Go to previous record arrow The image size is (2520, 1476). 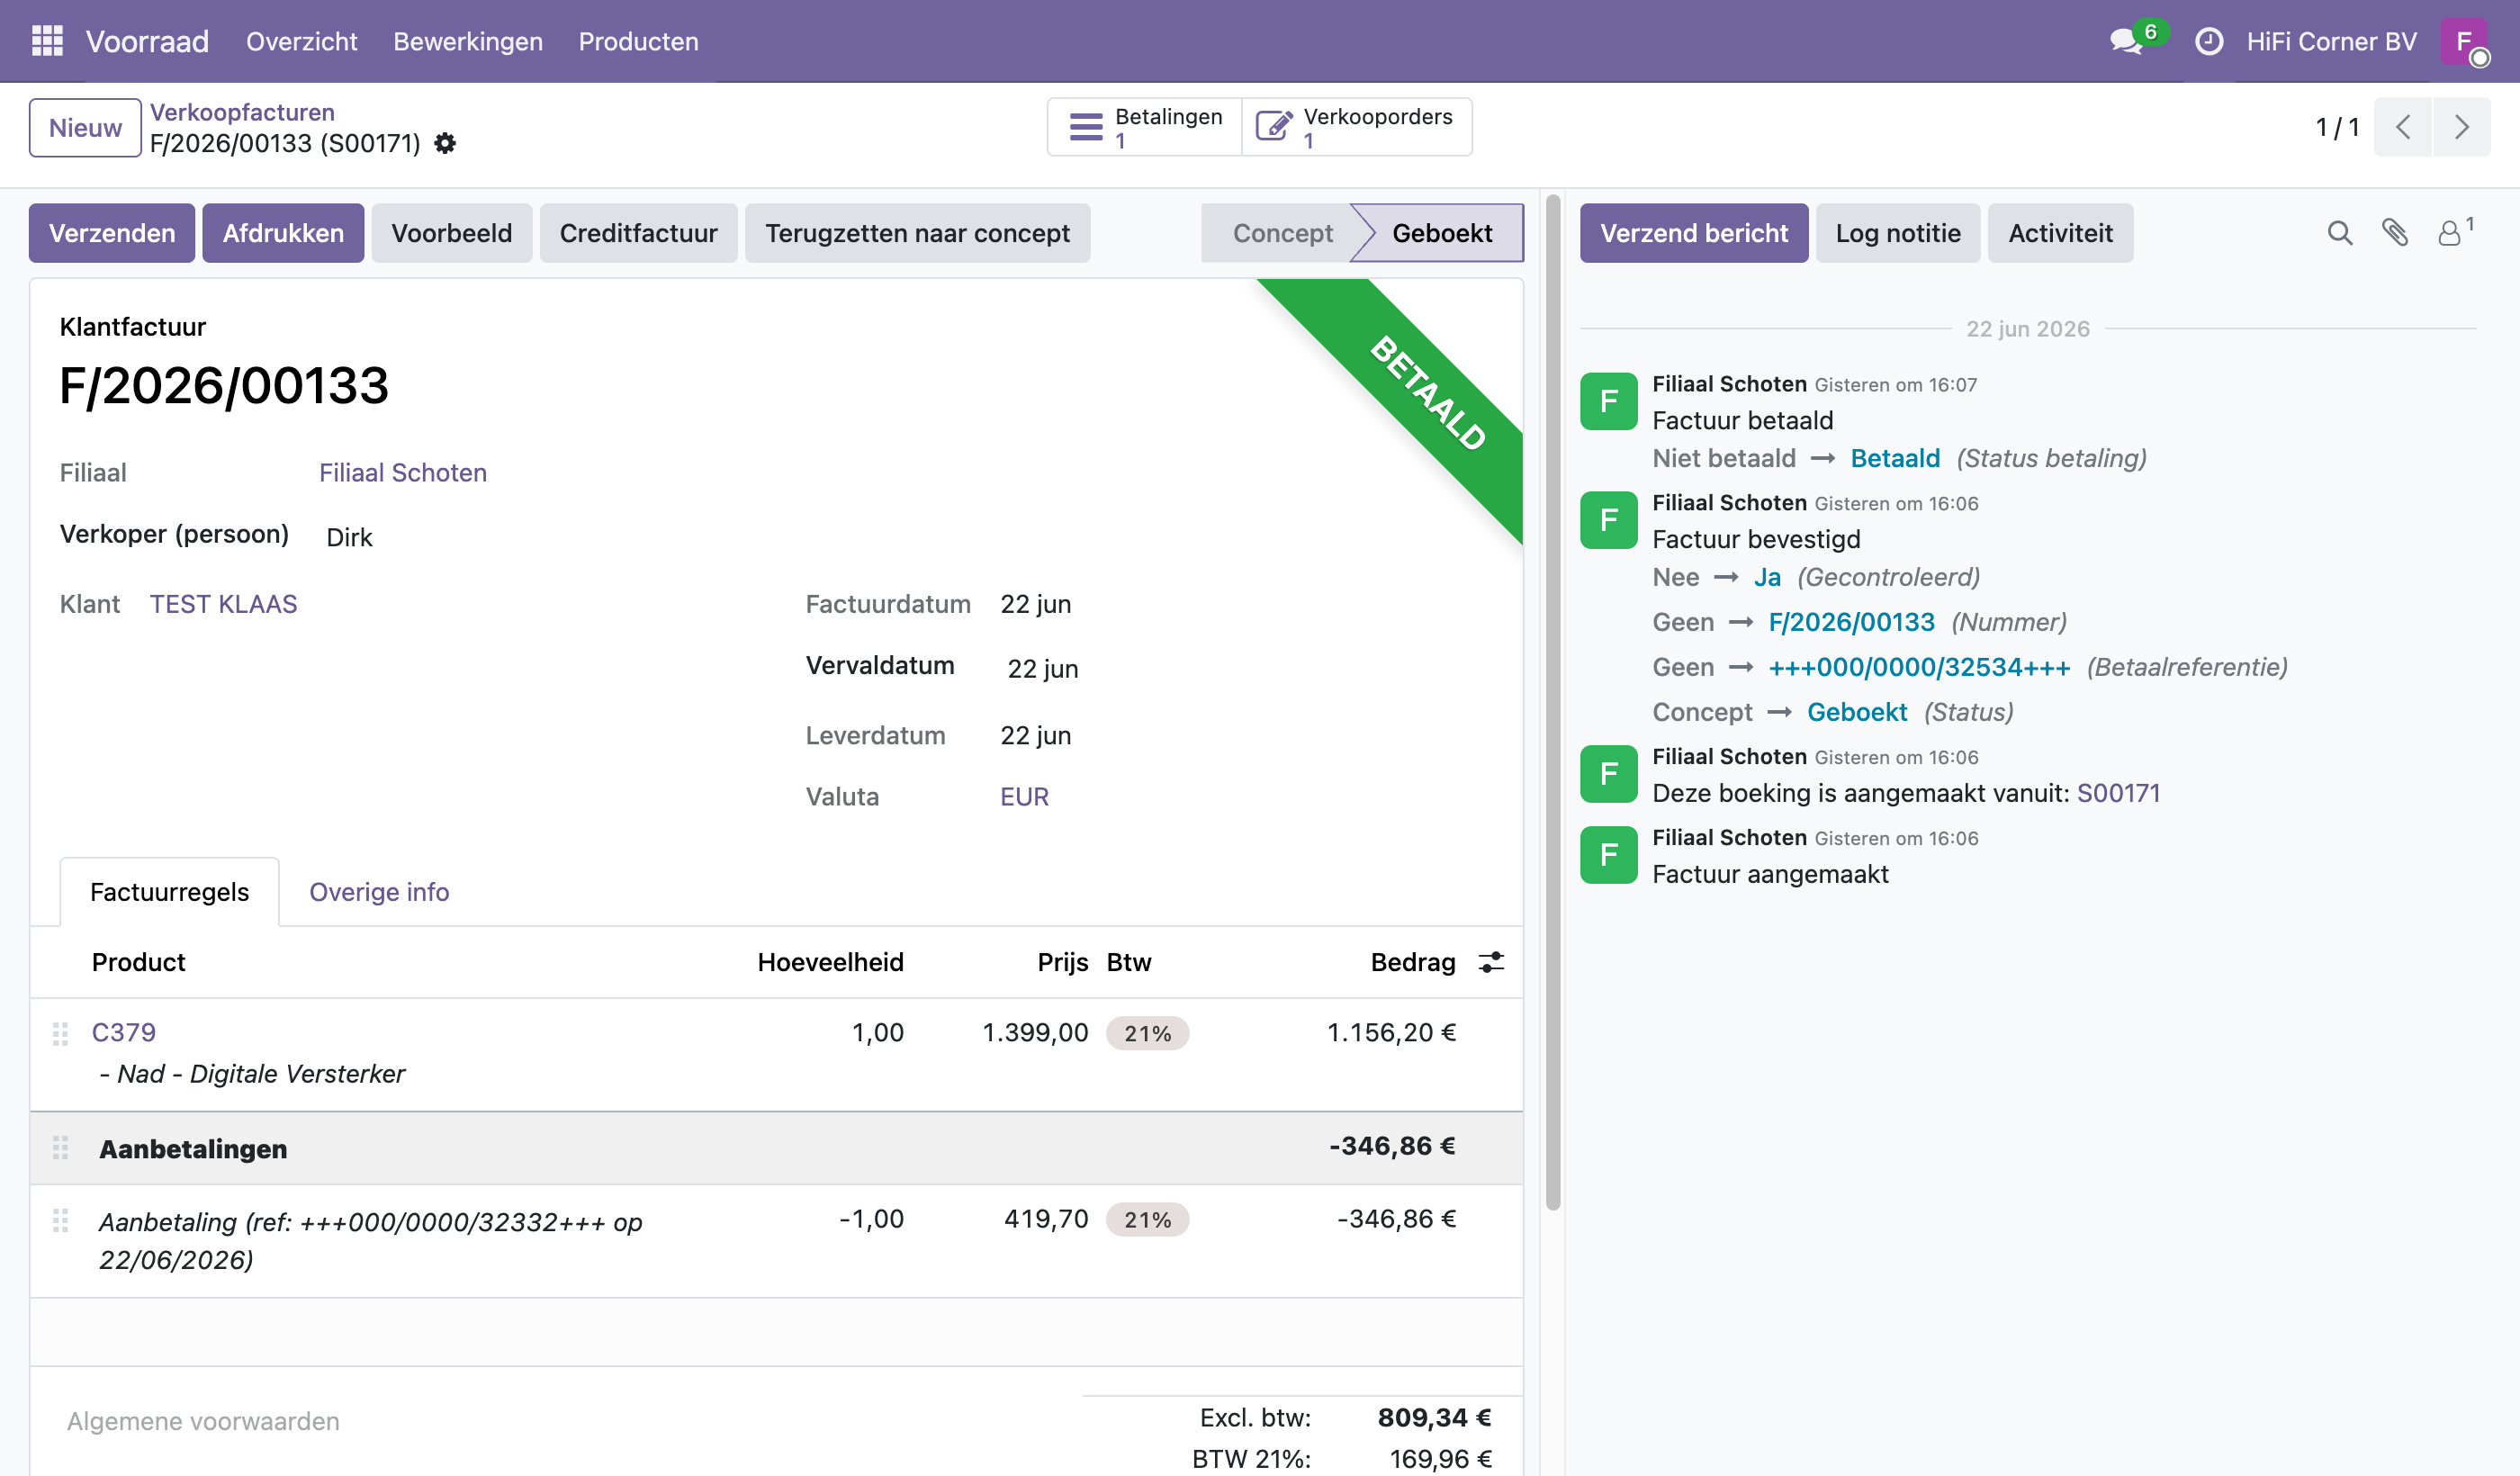point(2402,127)
